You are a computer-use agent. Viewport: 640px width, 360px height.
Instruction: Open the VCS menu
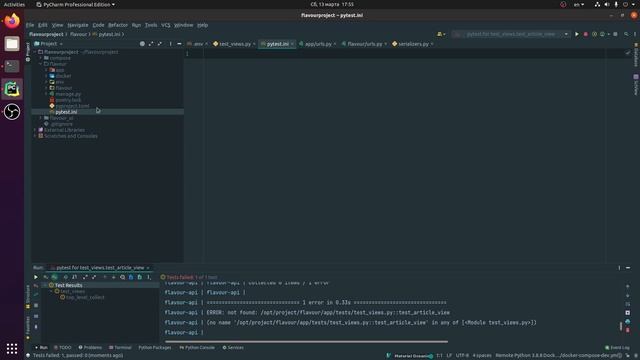pyautogui.click(x=165, y=25)
